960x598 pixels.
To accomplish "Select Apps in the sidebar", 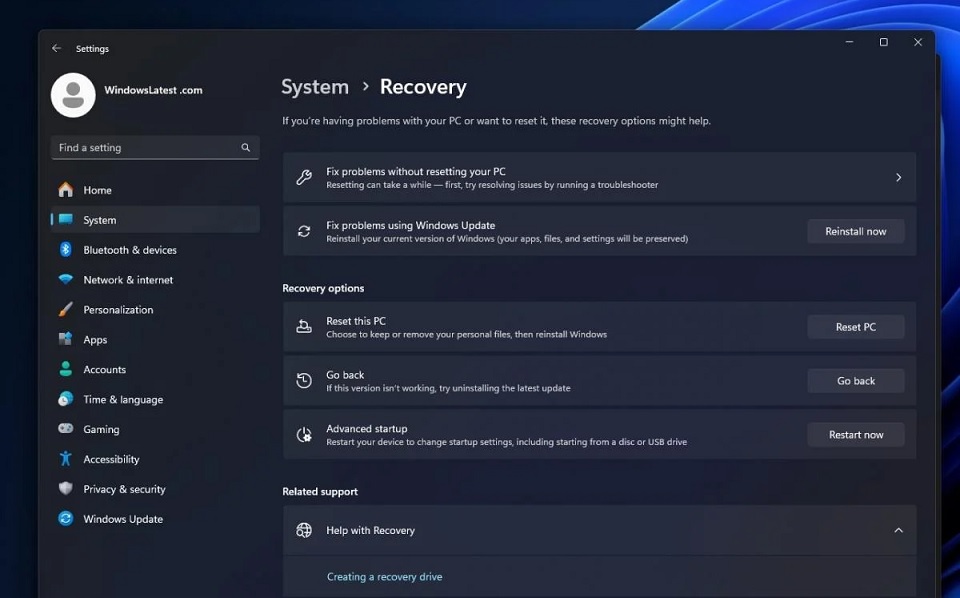I will 155,340.
